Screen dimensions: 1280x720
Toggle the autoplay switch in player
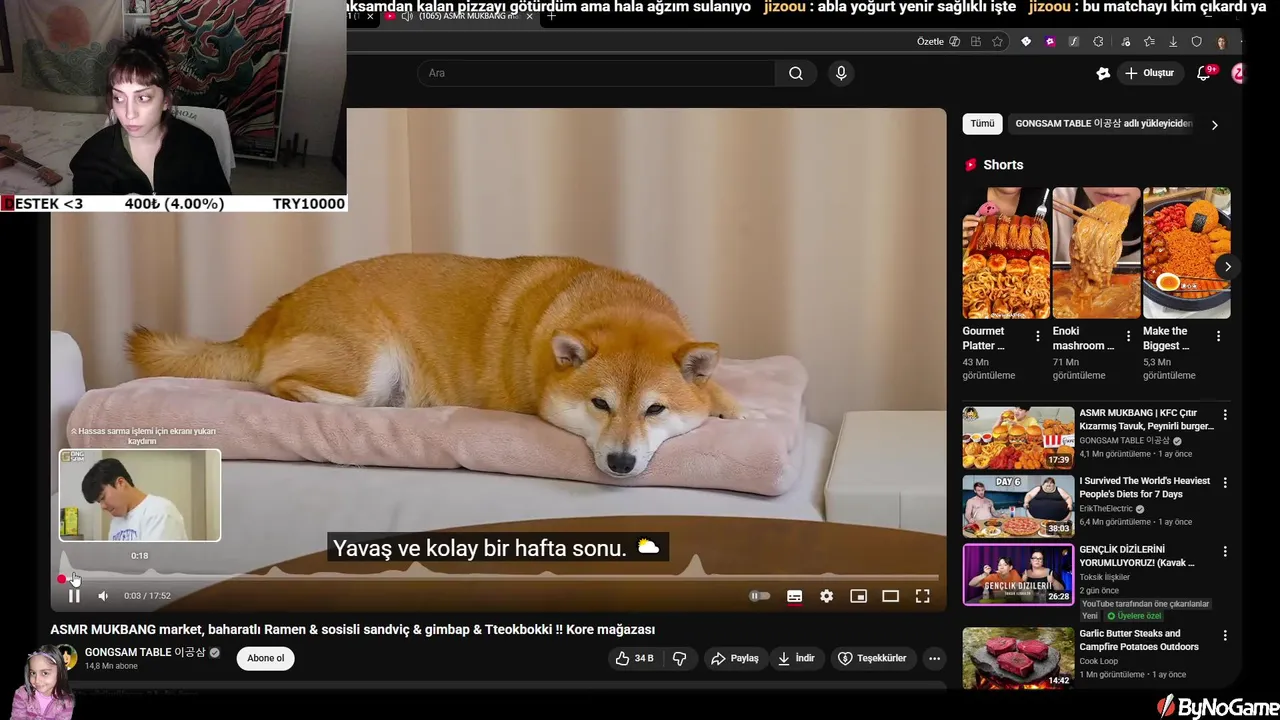(760, 596)
